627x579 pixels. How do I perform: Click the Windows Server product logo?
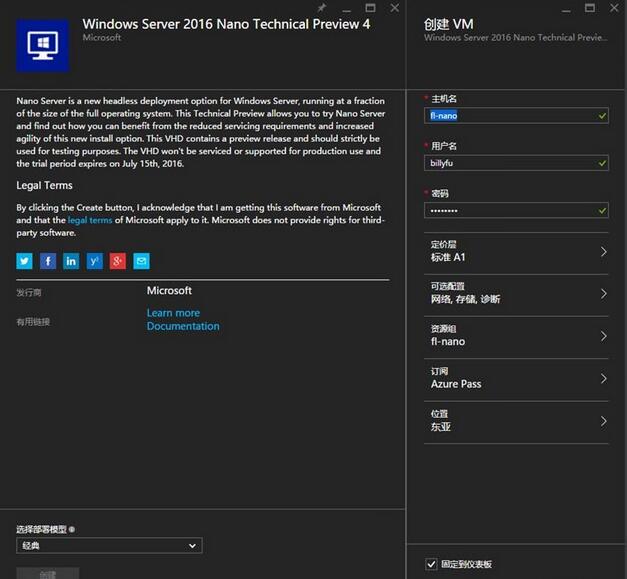(42, 46)
